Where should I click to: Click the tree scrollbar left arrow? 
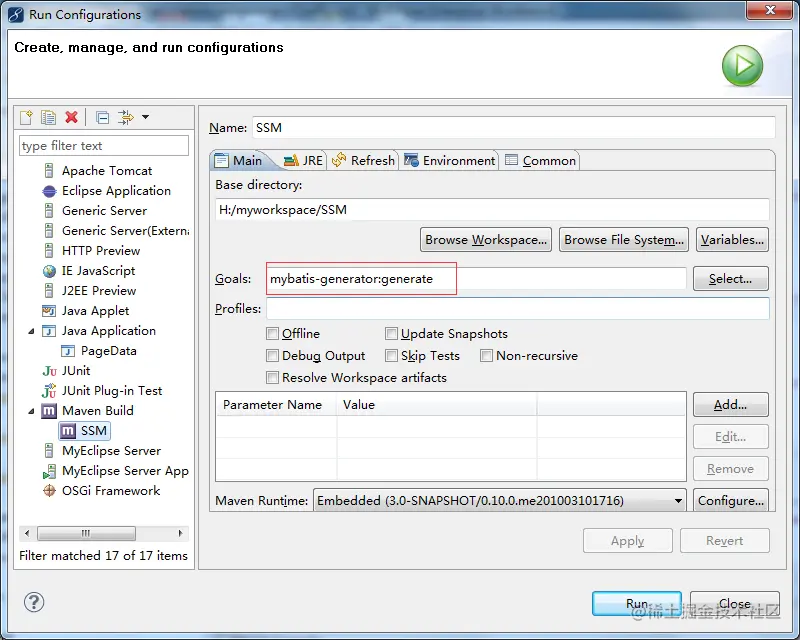tap(27, 533)
